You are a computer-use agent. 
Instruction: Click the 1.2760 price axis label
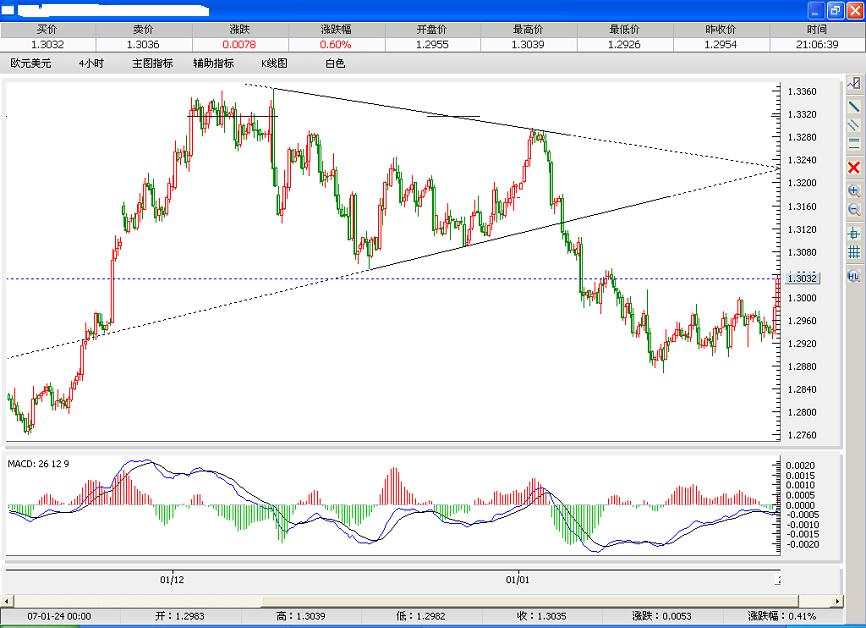coord(802,435)
